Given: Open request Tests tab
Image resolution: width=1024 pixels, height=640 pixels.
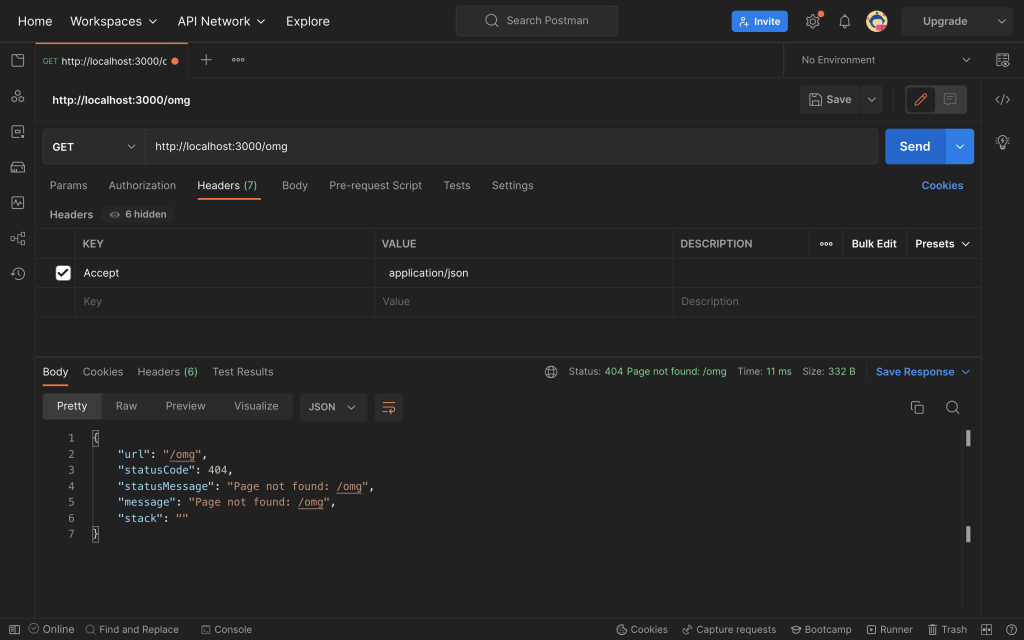Looking at the screenshot, I should [456, 185].
